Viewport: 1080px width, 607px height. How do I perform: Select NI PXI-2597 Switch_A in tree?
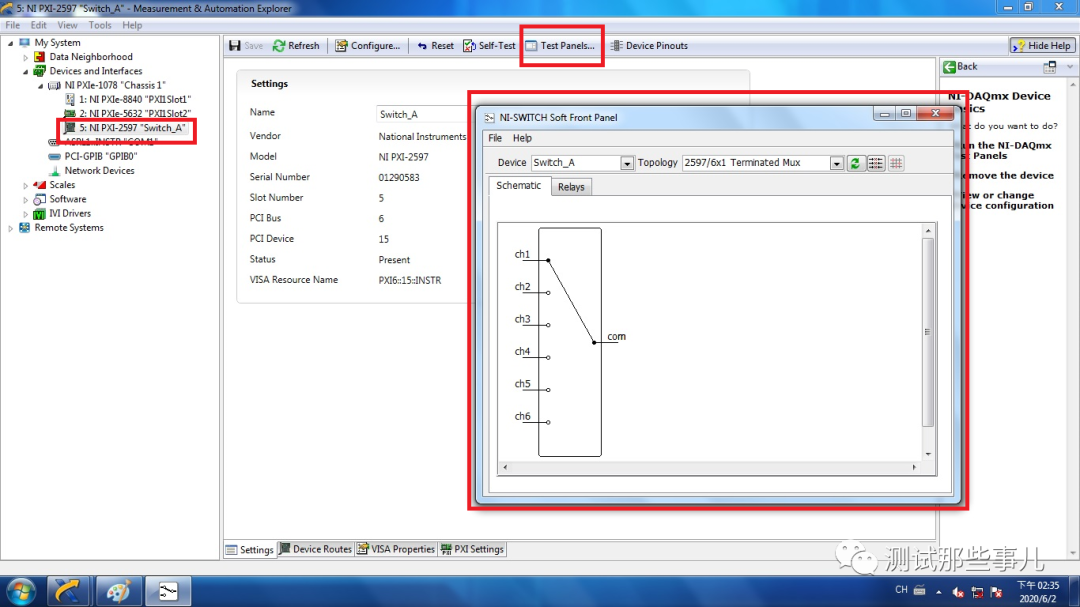(132, 128)
